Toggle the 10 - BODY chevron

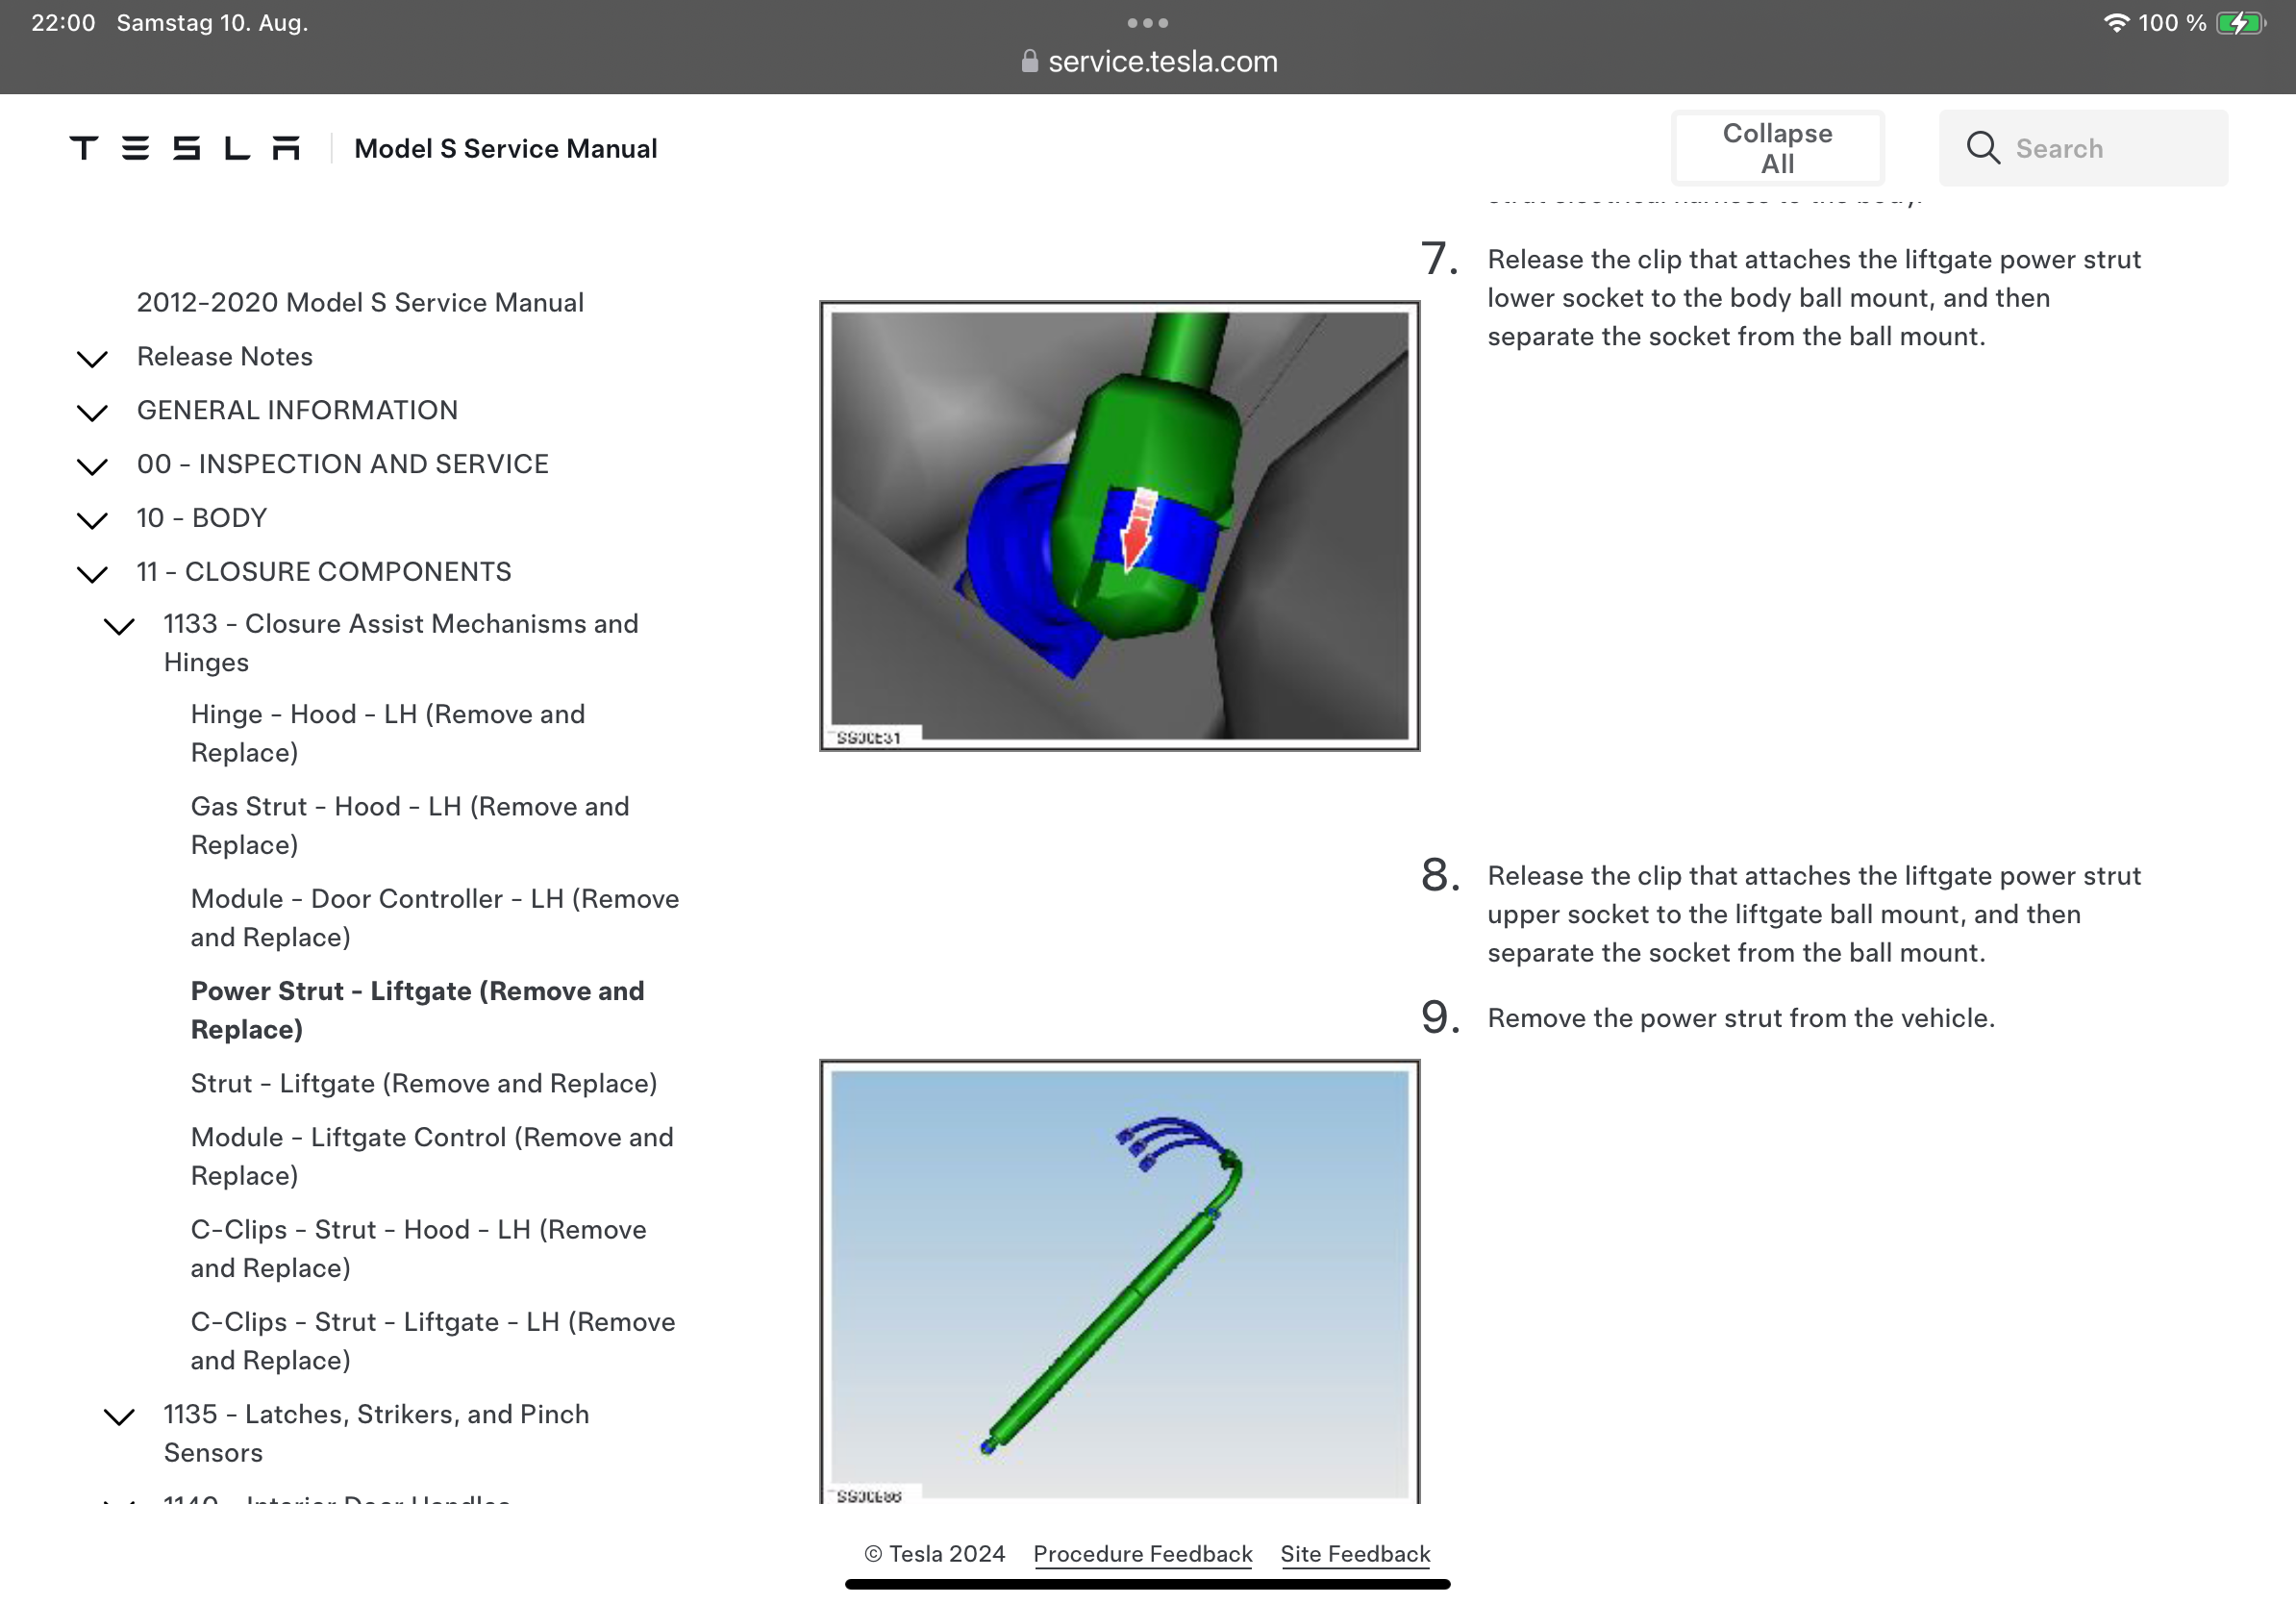(x=92, y=520)
